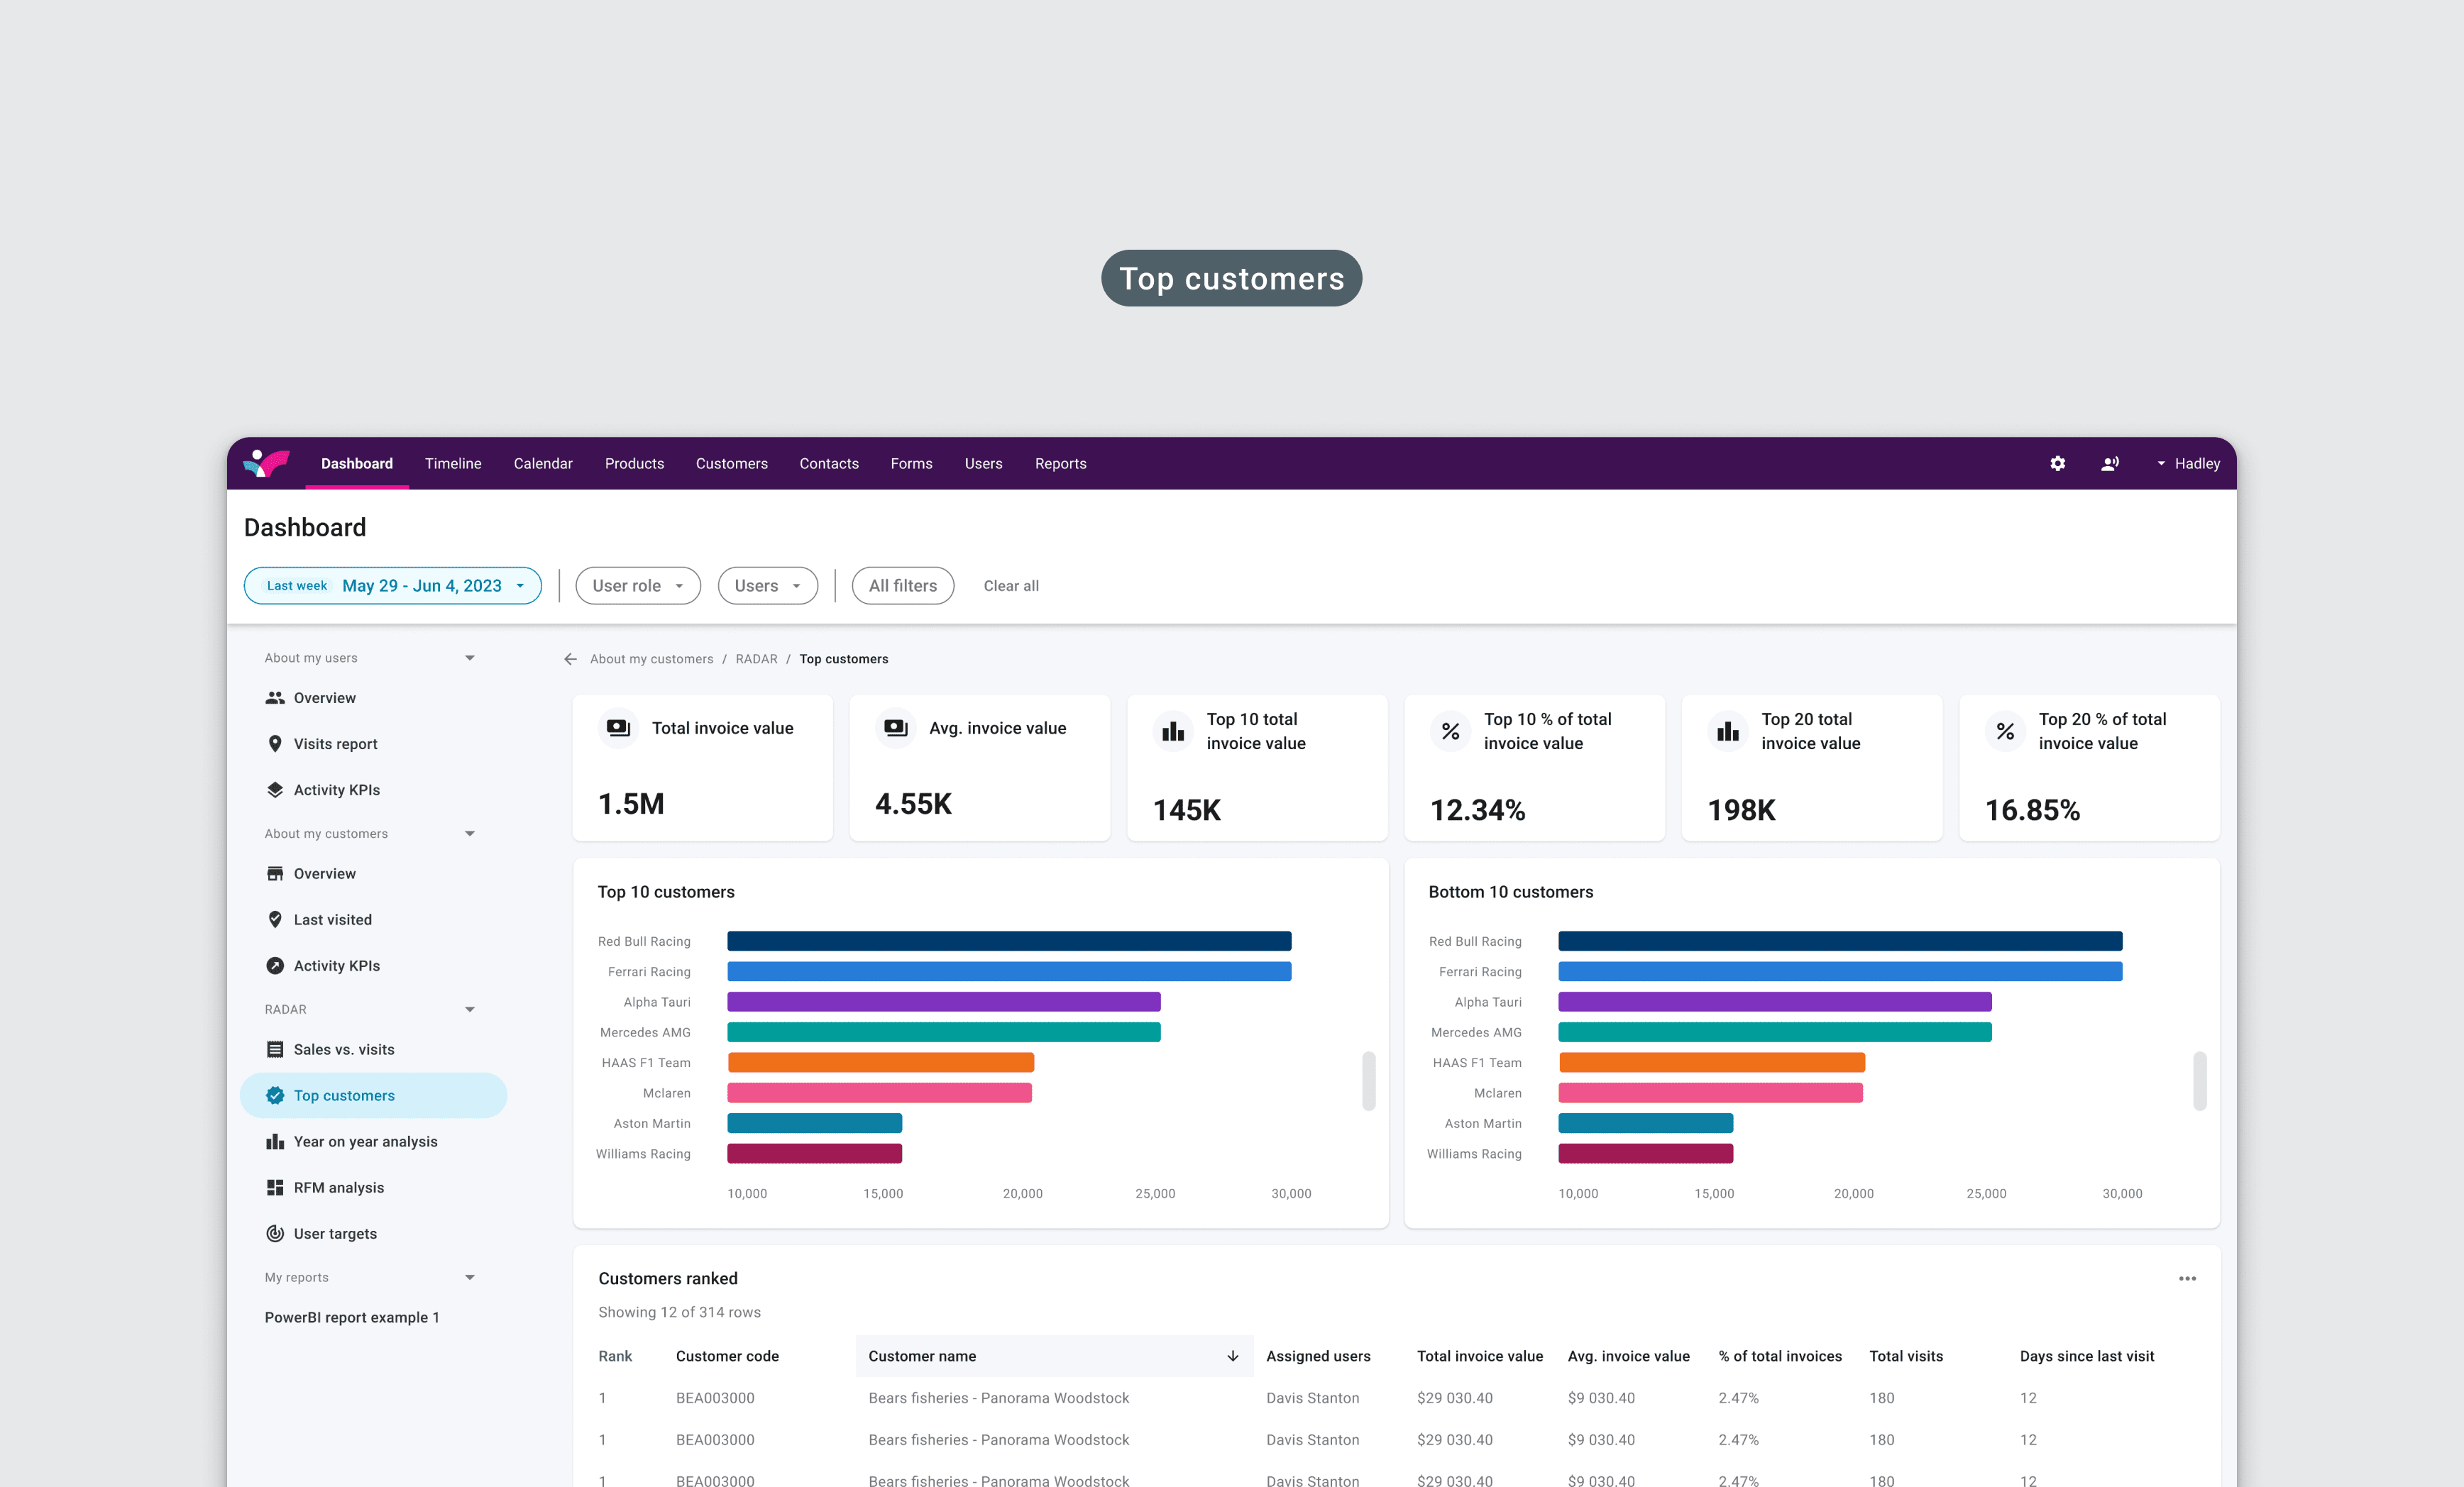Click the RADAR breadcrumb link

click(x=756, y=659)
